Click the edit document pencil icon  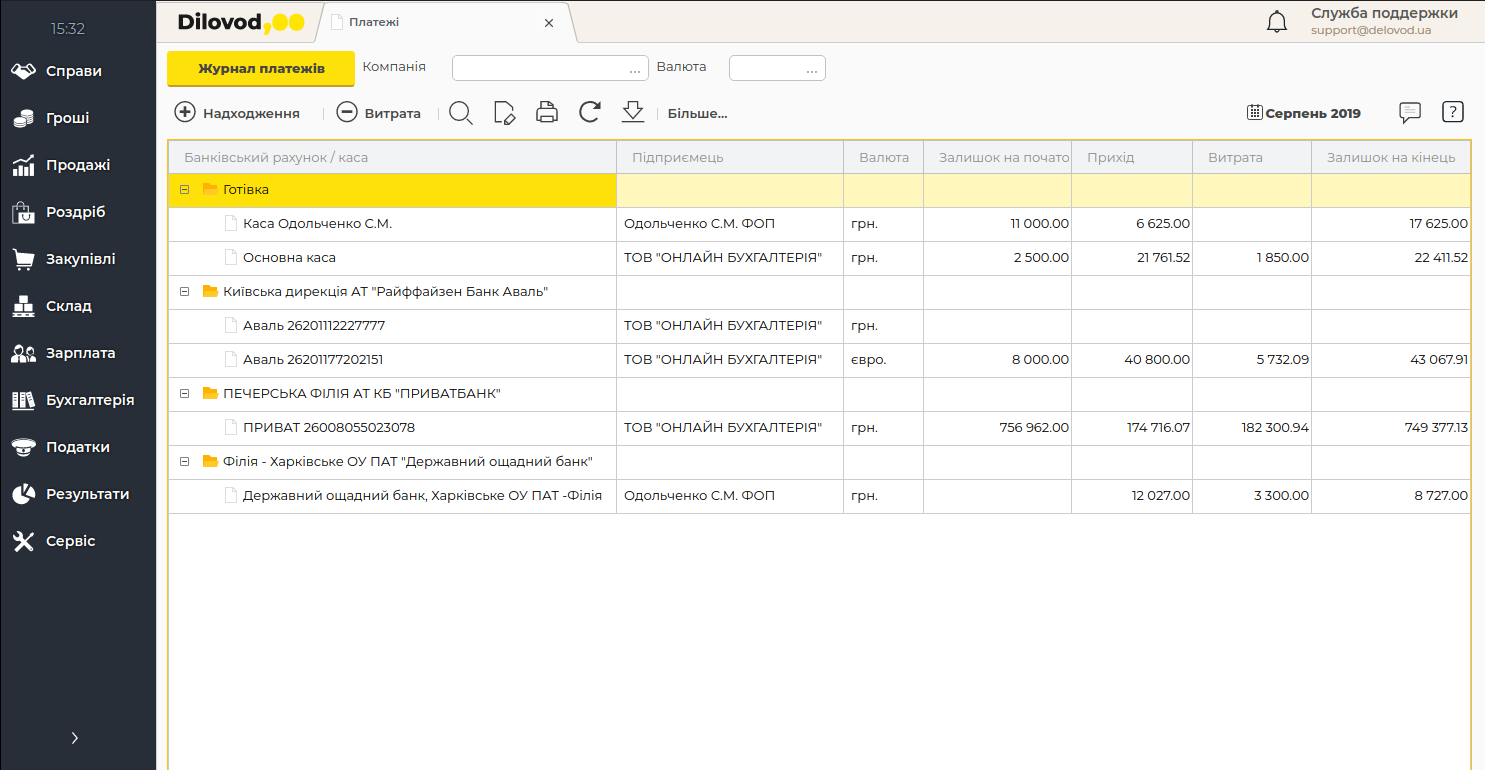505,113
